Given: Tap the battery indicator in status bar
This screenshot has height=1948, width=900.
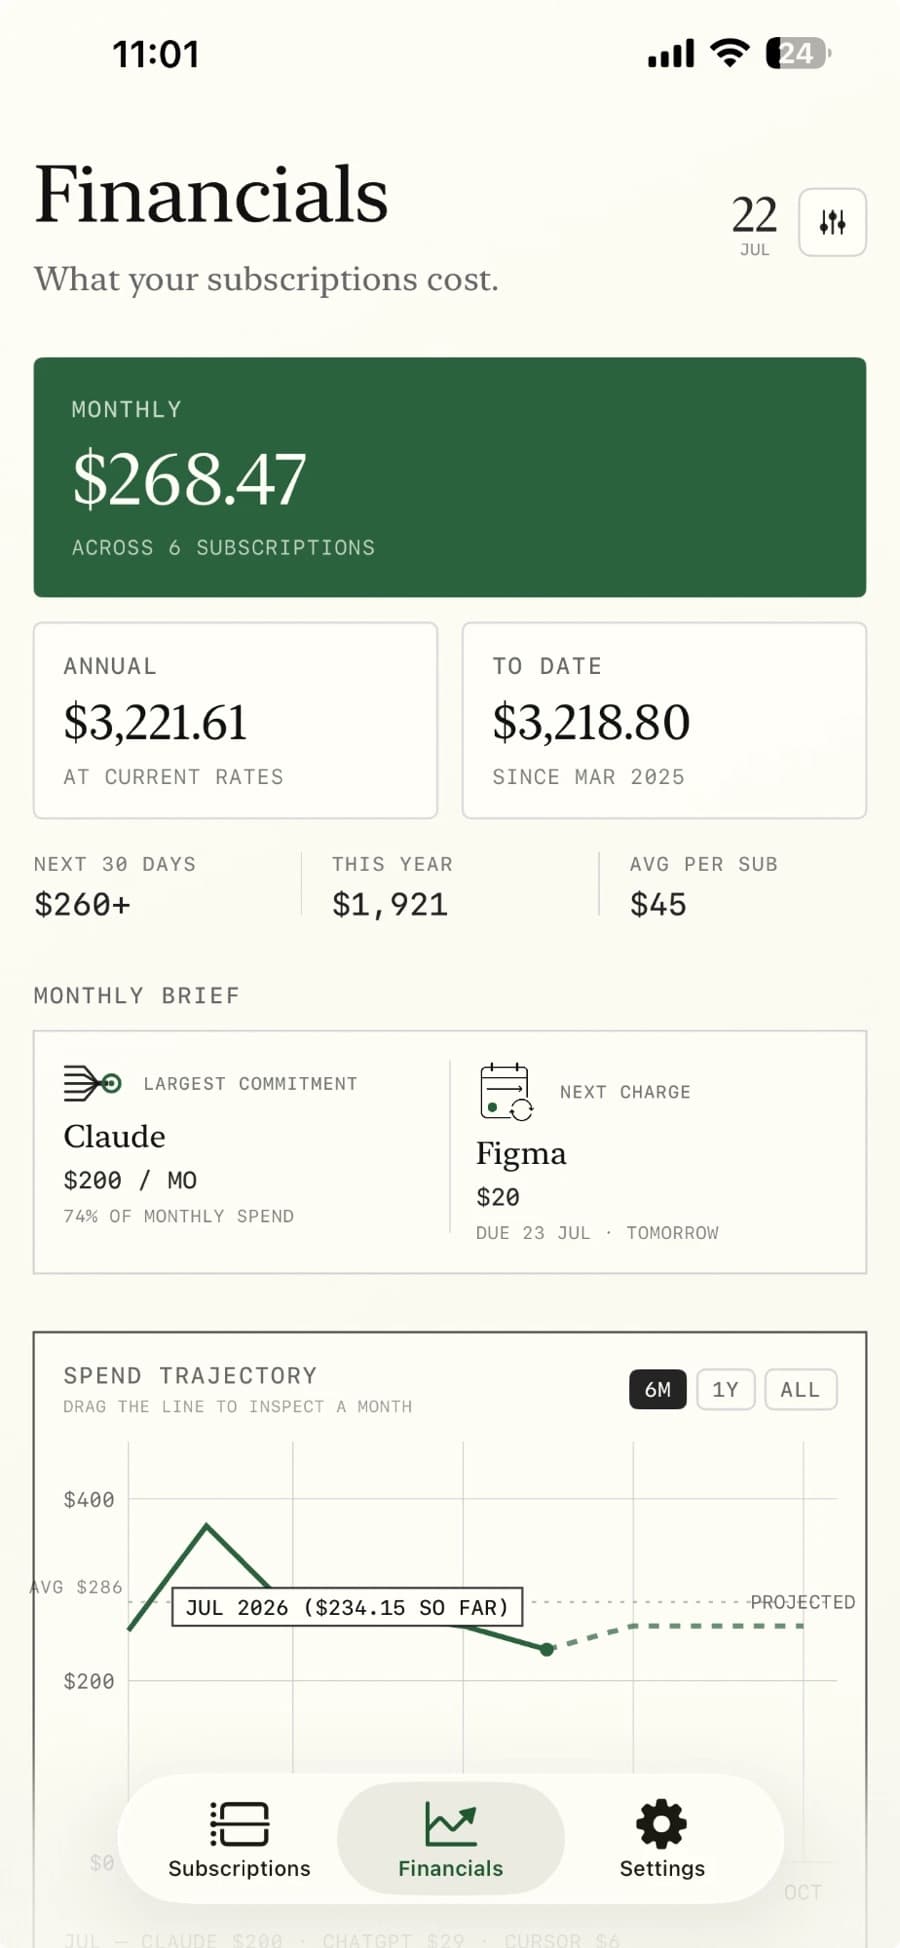Looking at the screenshot, I should point(798,53).
